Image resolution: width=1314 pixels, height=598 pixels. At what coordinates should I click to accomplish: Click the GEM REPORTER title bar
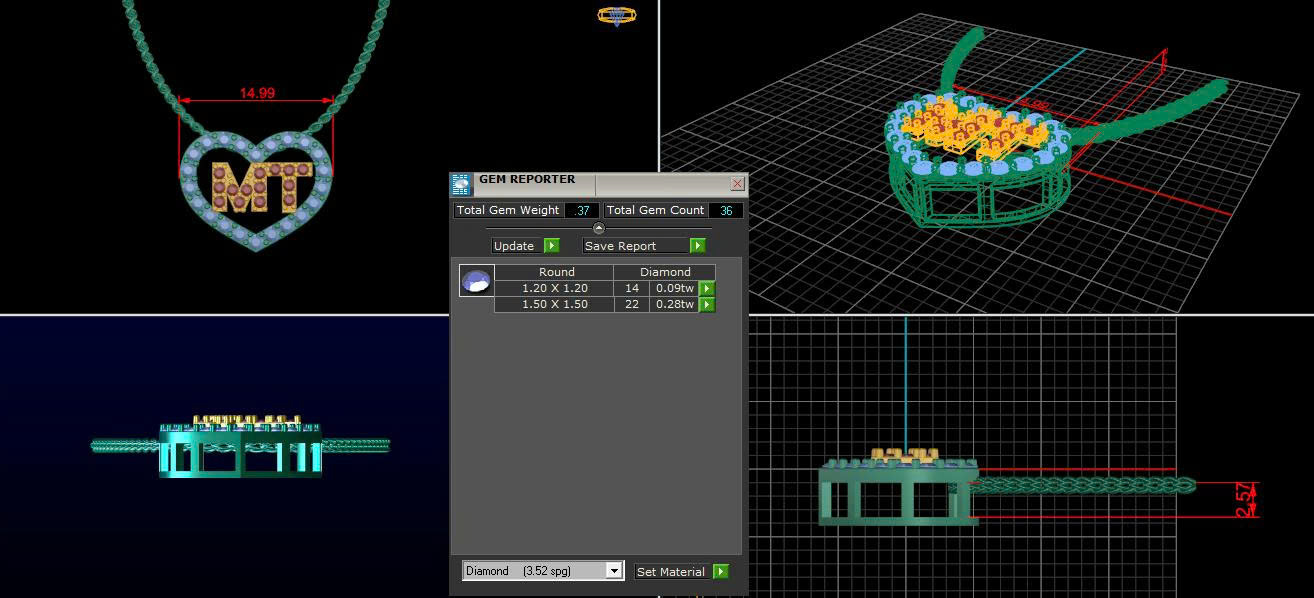click(598, 183)
